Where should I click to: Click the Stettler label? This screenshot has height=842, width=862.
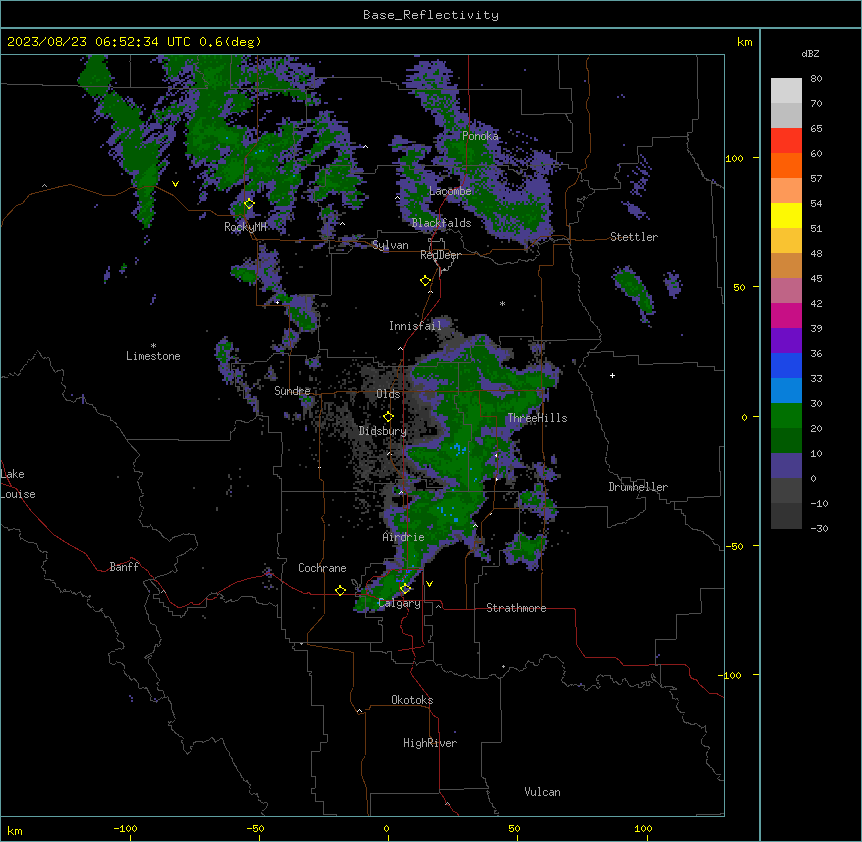(634, 237)
